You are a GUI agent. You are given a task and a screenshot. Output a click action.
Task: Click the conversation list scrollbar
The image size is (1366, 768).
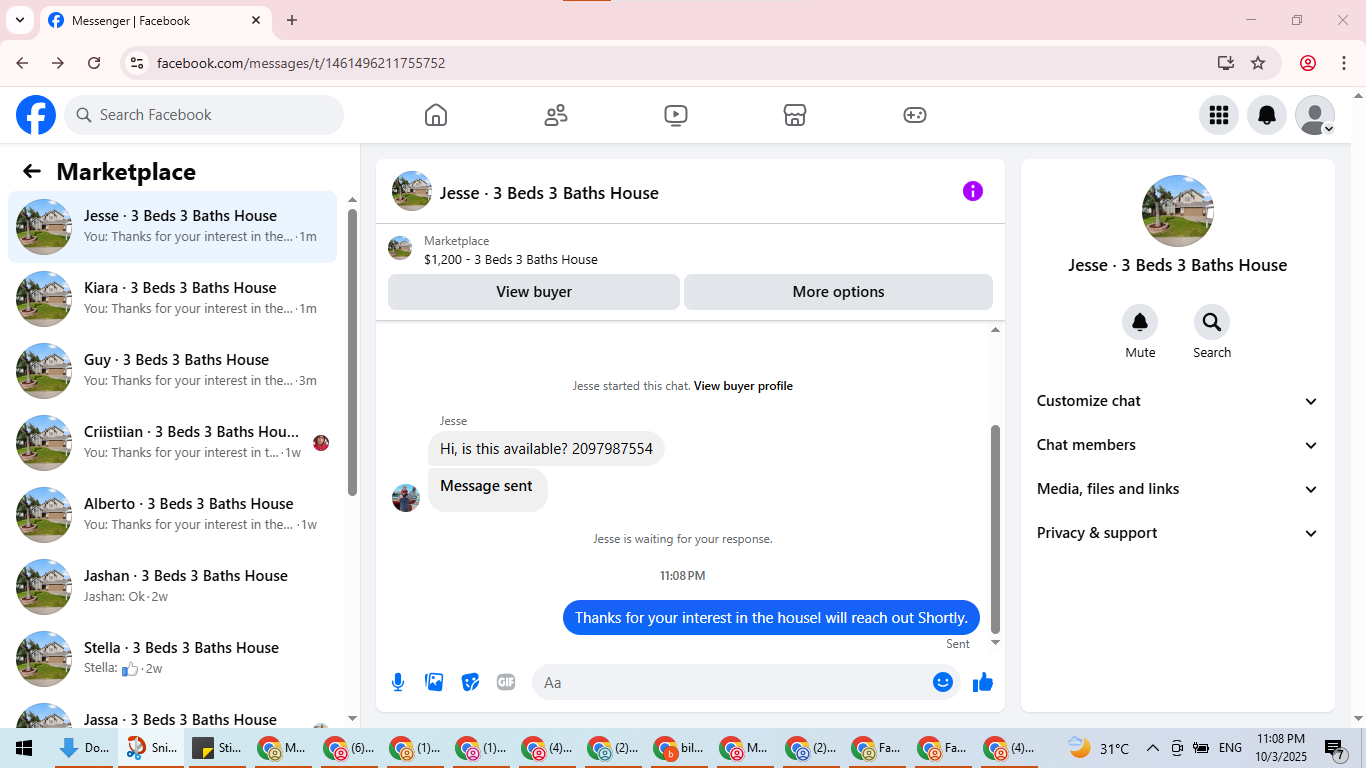click(352, 352)
